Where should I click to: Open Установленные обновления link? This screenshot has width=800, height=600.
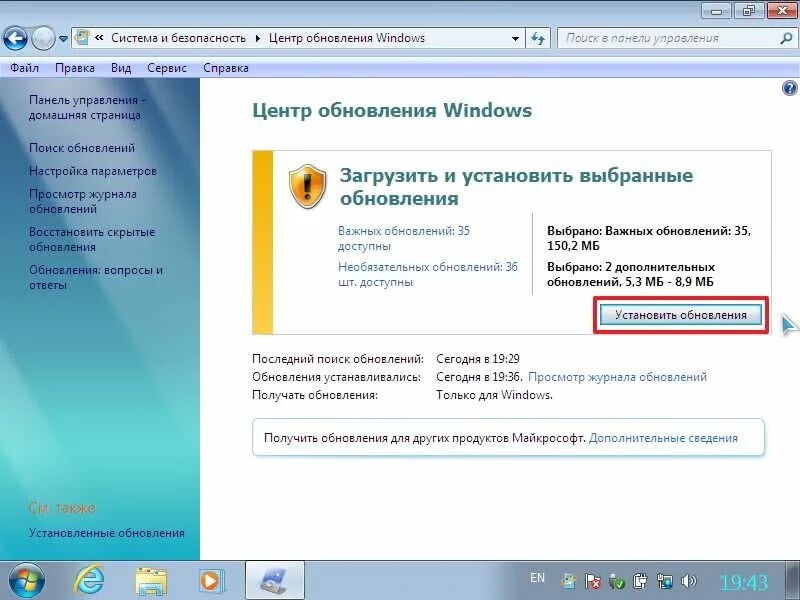tap(107, 533)
